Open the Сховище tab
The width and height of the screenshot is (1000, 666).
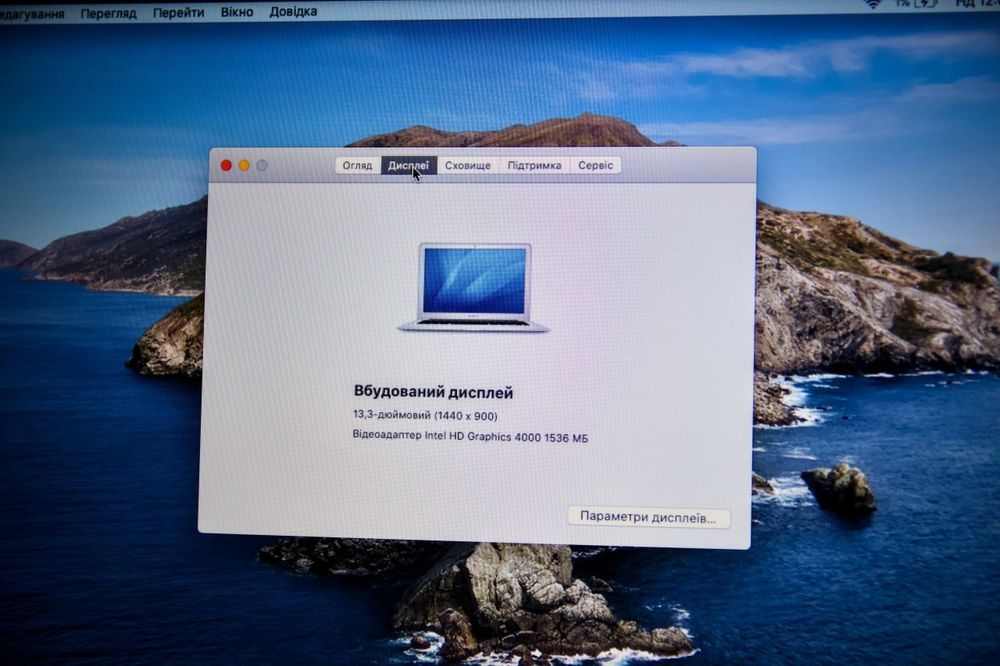(x=467, y=165)
